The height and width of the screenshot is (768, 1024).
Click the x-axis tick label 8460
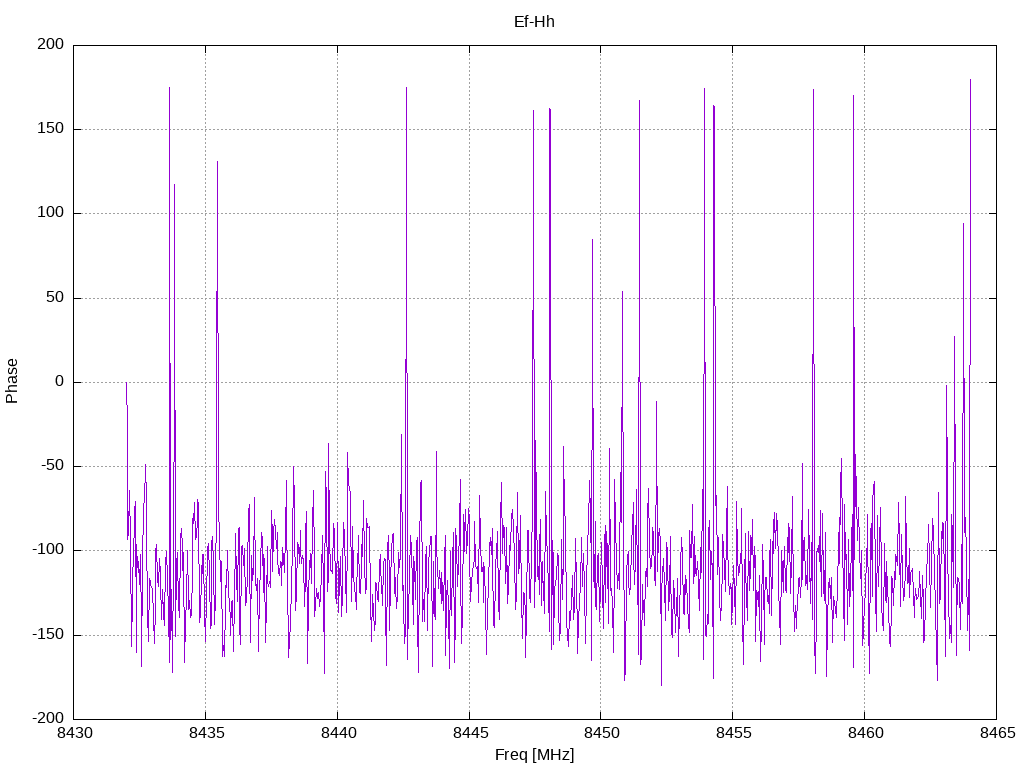click(865, 733)
